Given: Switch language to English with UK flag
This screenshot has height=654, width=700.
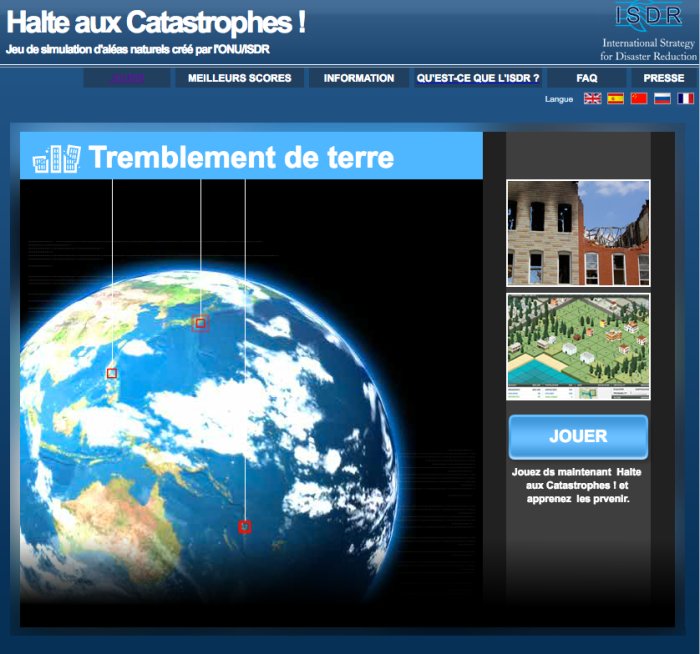Looking at the screenshot, I should 592,99.
